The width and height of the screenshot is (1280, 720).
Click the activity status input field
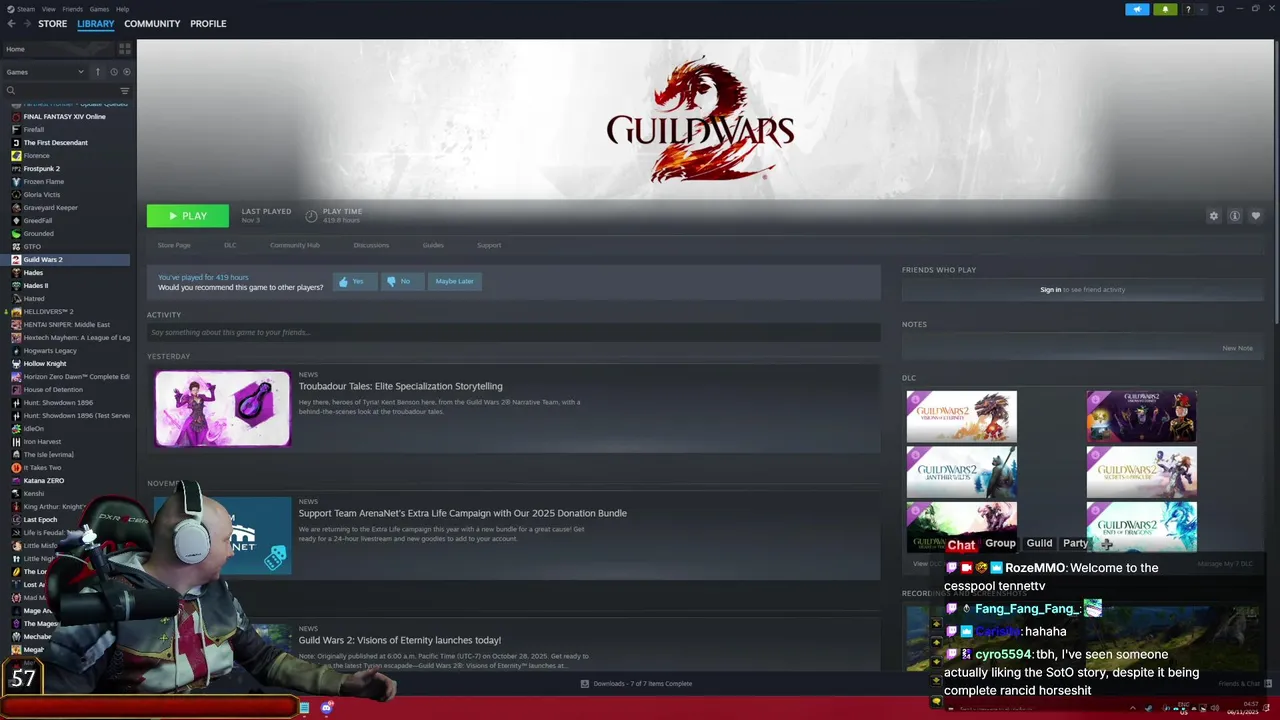[514, 332]
